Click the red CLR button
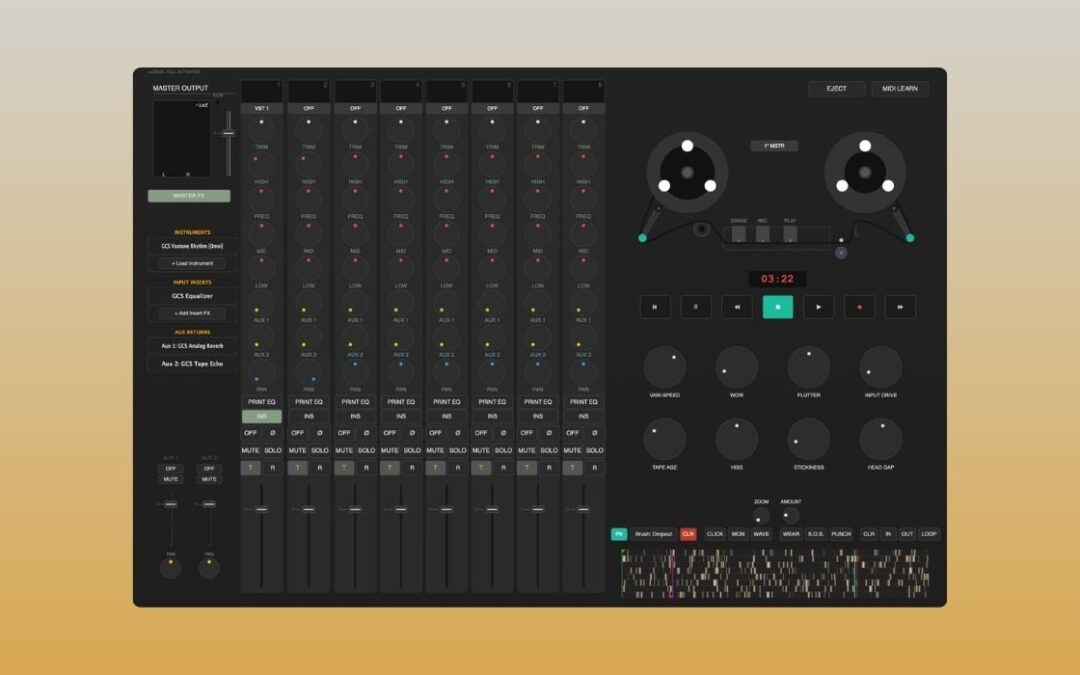Viewport: 1080px width, 675px height. click(x=688, y=534)
